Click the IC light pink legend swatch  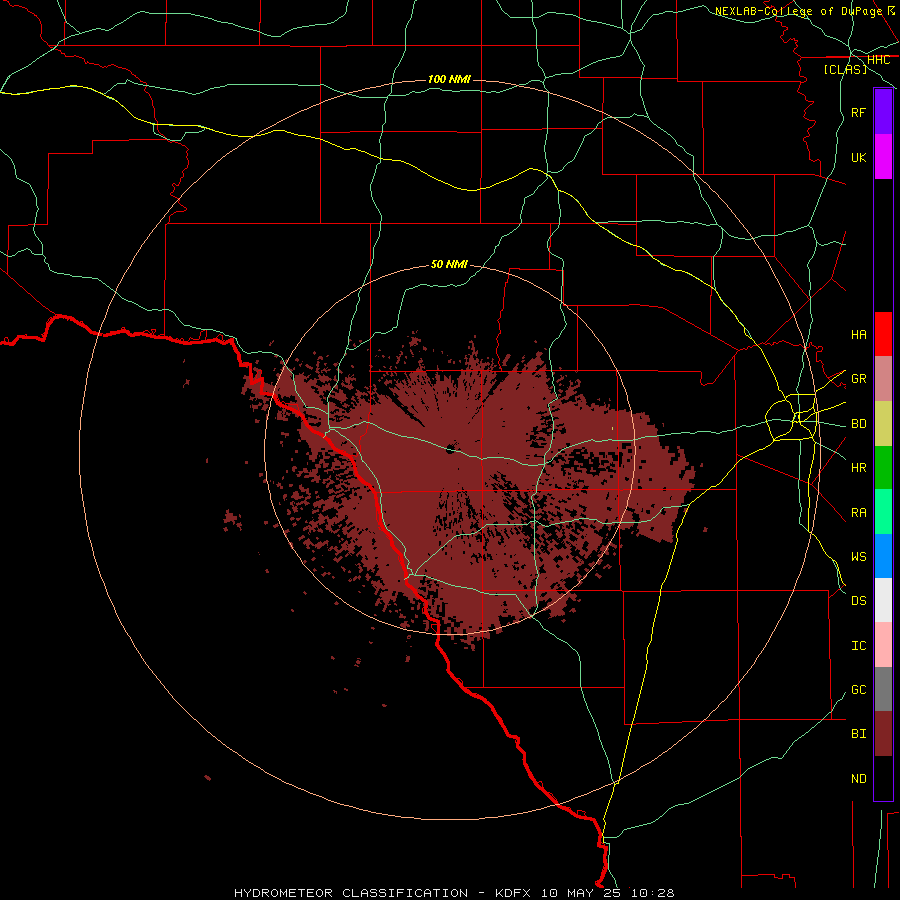coord(883,645)
